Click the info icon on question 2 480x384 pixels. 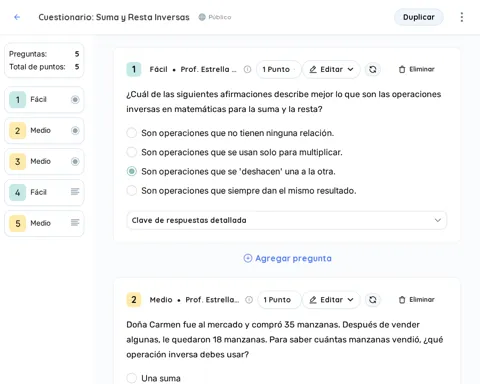(x=249, y=300)
